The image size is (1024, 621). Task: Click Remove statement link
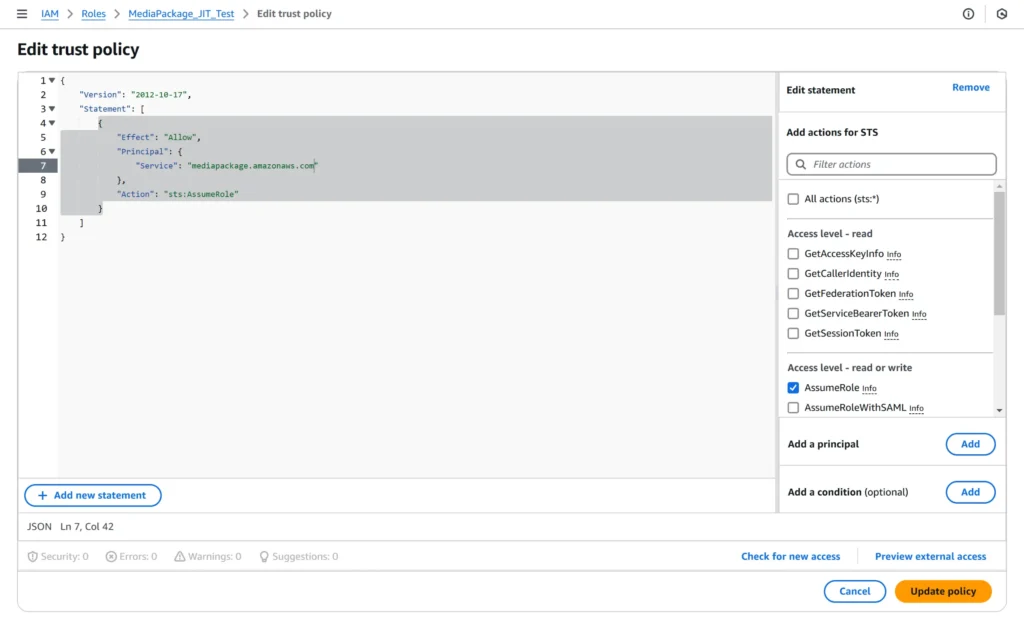point(970,88)
